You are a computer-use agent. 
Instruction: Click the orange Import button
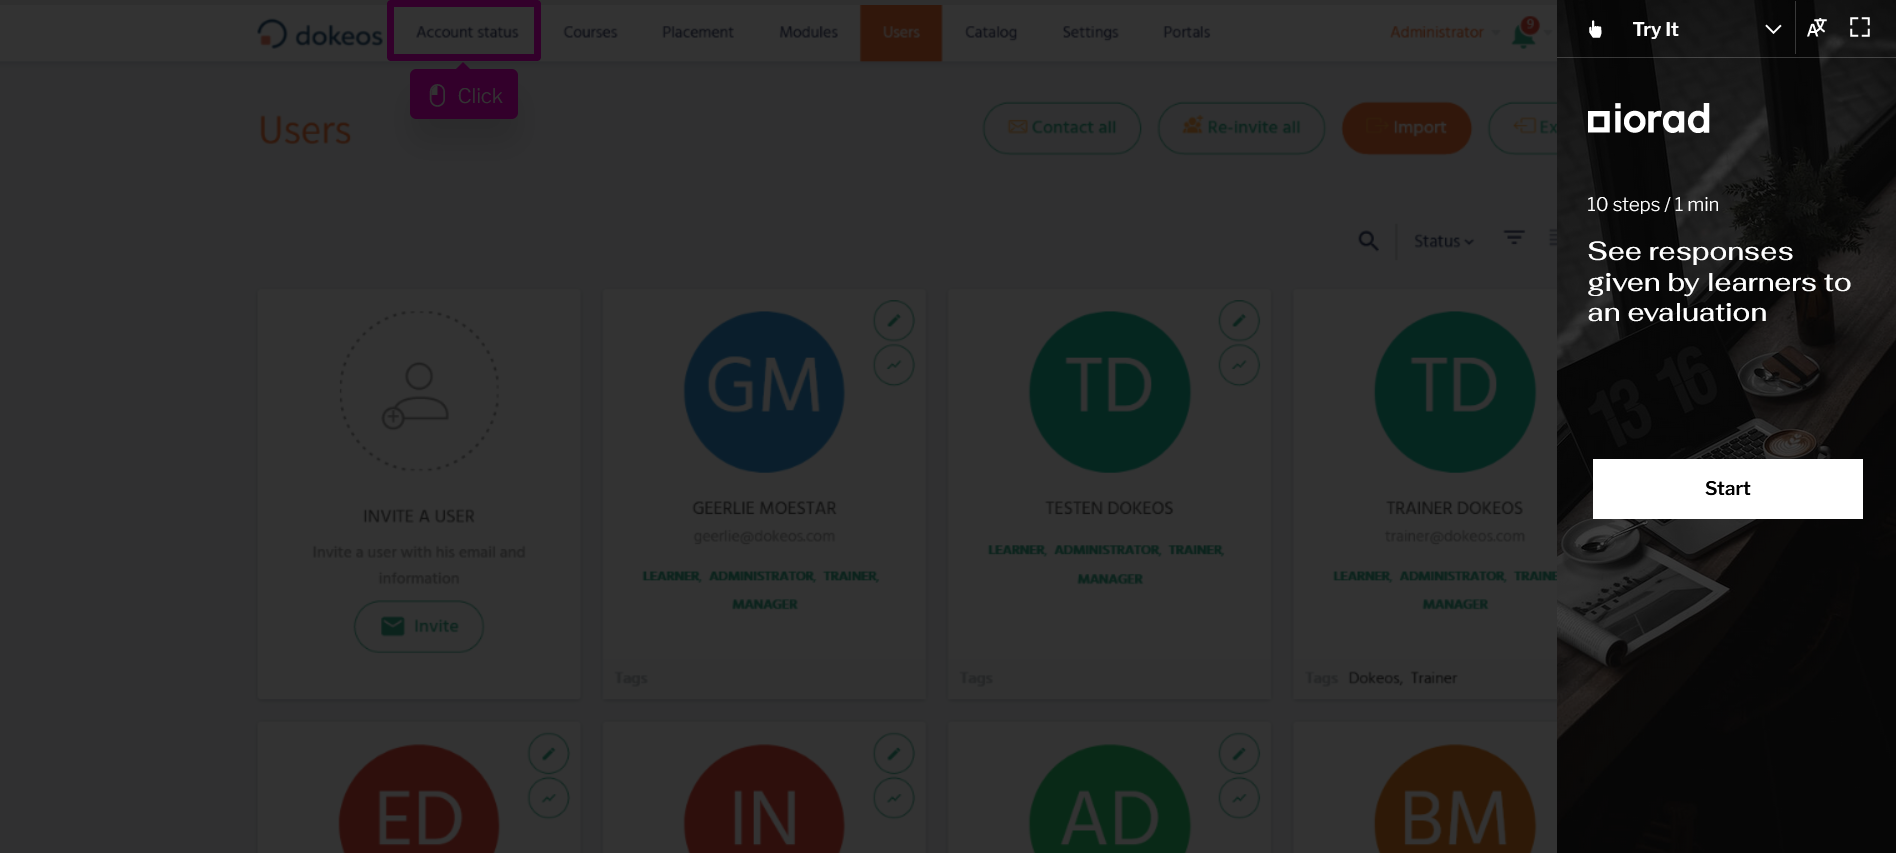click(x=1406, y=128)
